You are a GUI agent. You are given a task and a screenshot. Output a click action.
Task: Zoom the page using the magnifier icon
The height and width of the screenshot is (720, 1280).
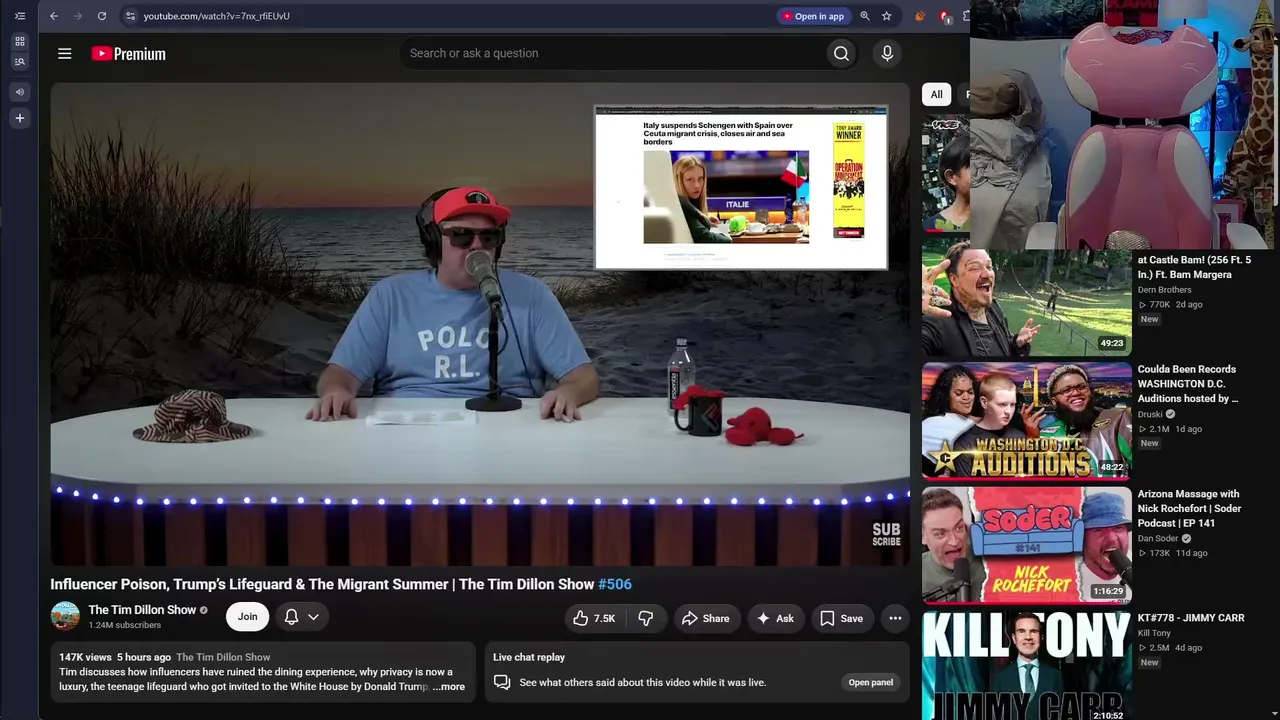click(865, 16)
